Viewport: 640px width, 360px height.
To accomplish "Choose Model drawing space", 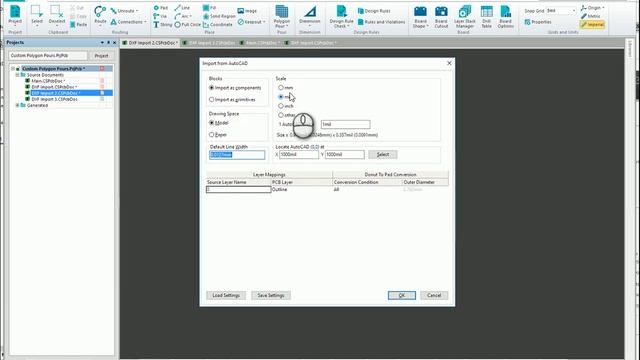I will pos(219,123).
